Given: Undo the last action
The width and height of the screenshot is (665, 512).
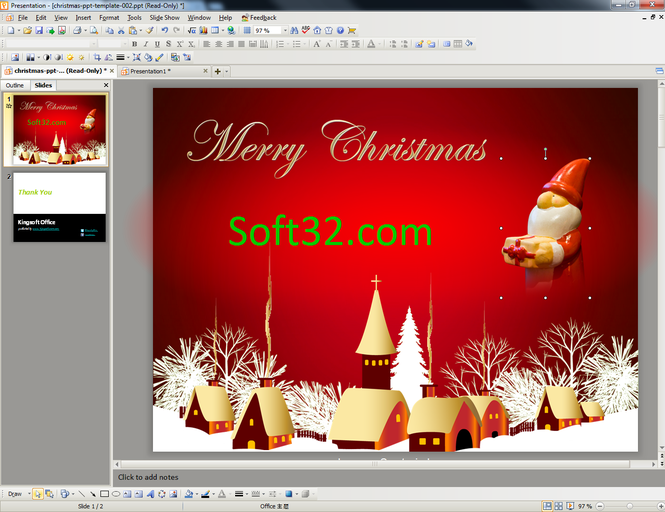Looking at the screenshot, I should point(165,31).
